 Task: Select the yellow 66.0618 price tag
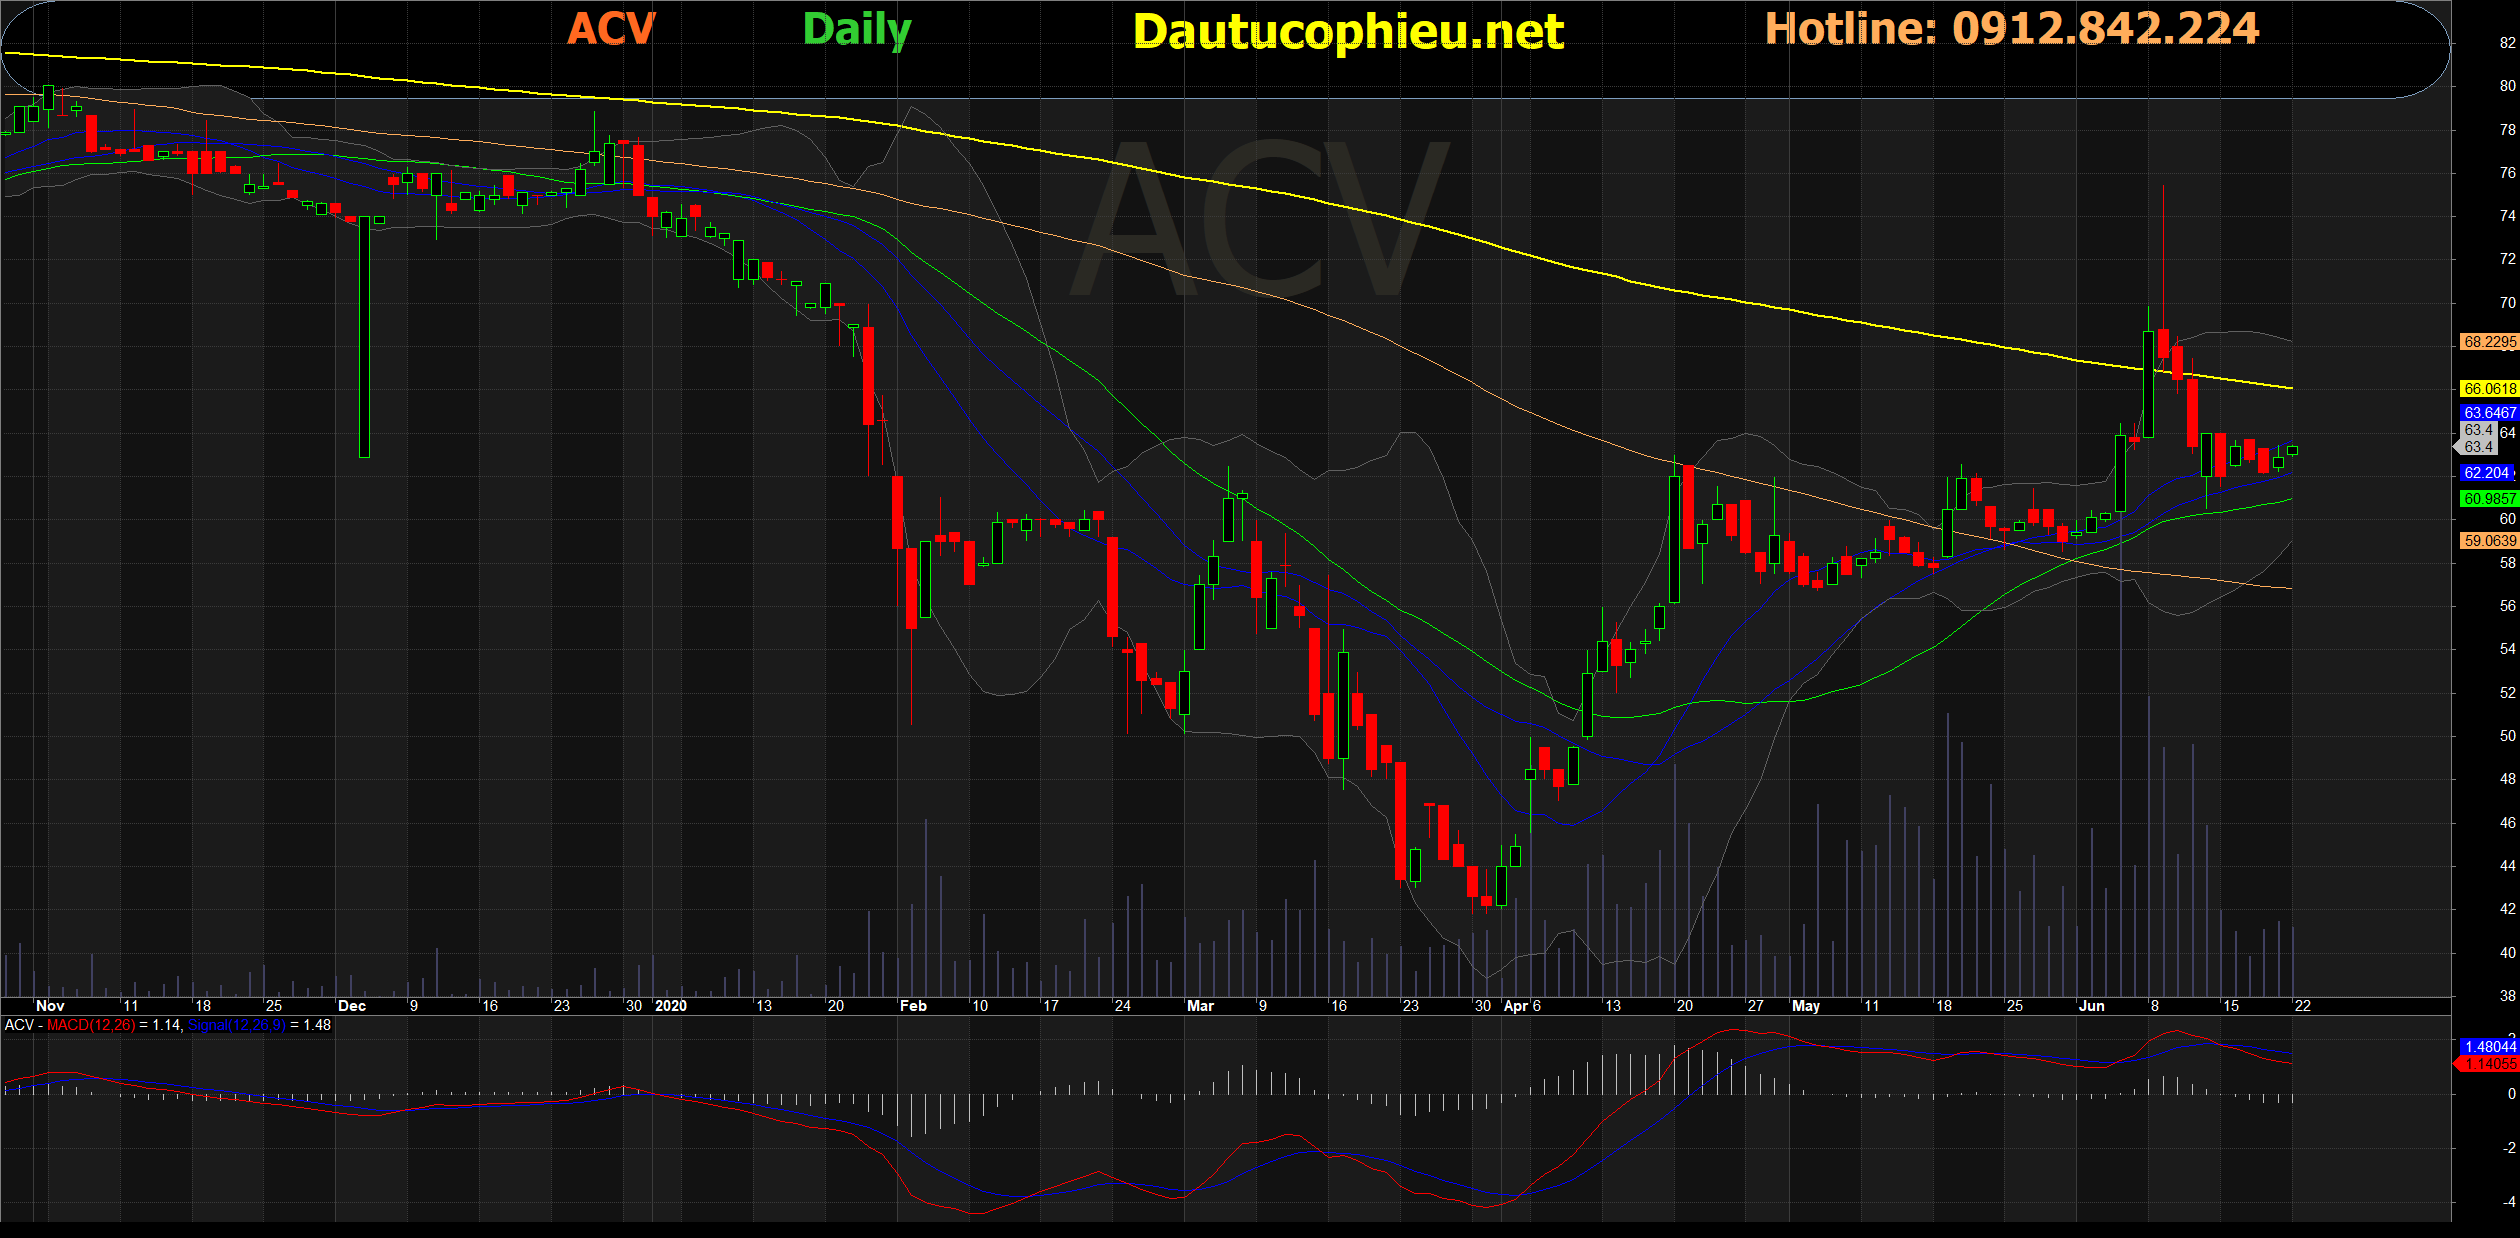coord(2489,389)
